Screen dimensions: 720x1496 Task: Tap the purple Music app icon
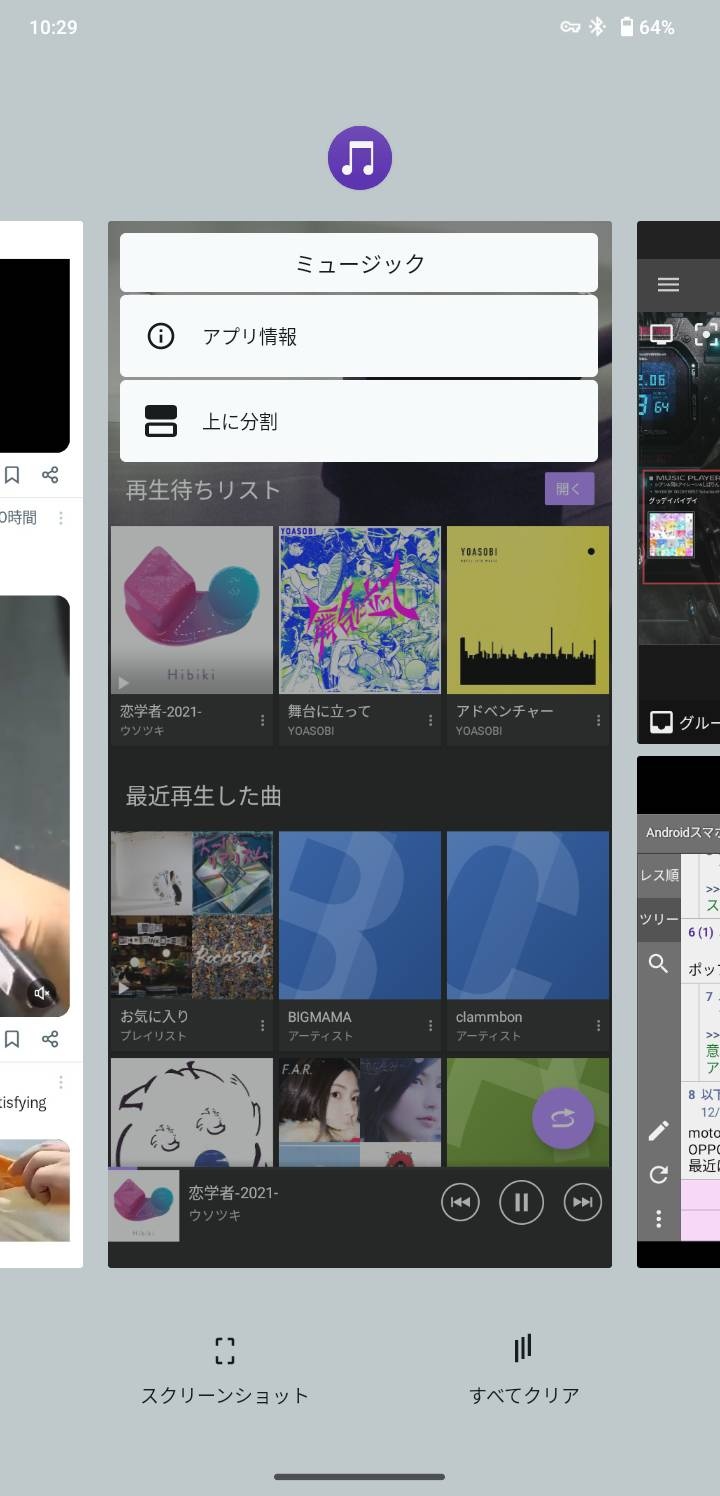[359, 158]
